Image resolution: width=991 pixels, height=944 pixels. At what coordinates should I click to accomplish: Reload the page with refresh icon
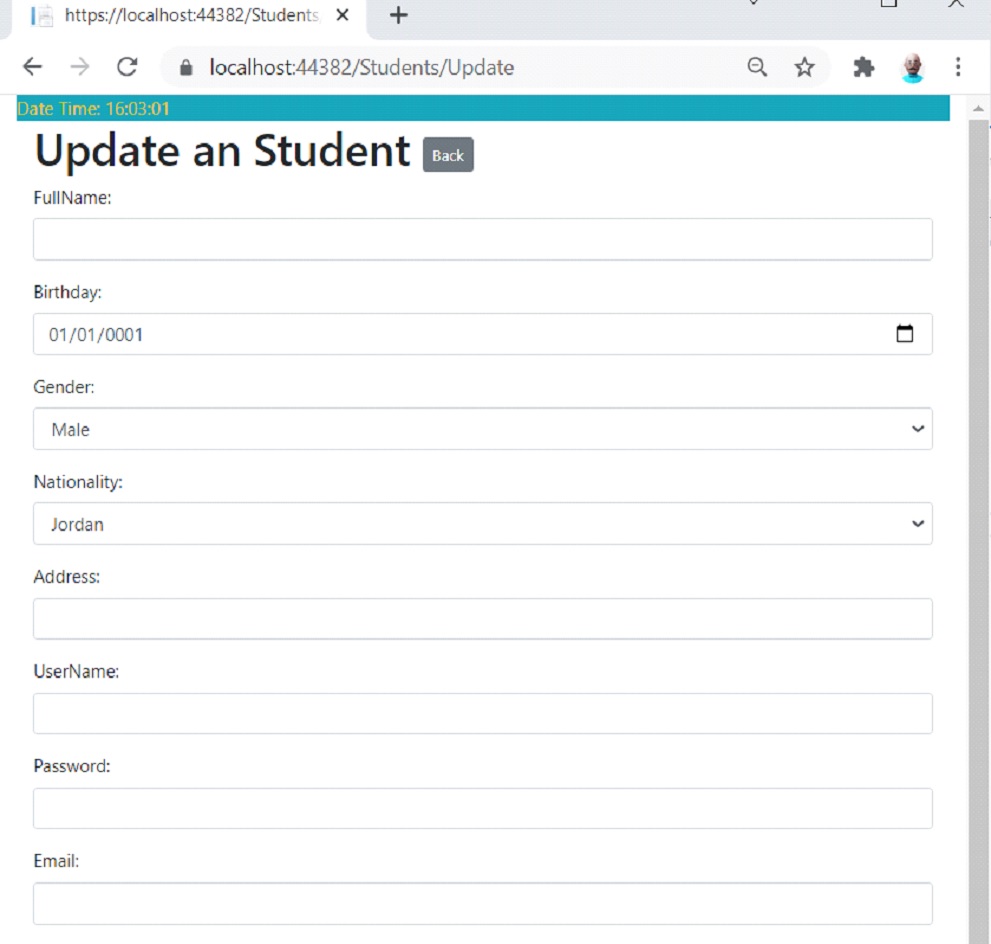click(x=127, y=66)
